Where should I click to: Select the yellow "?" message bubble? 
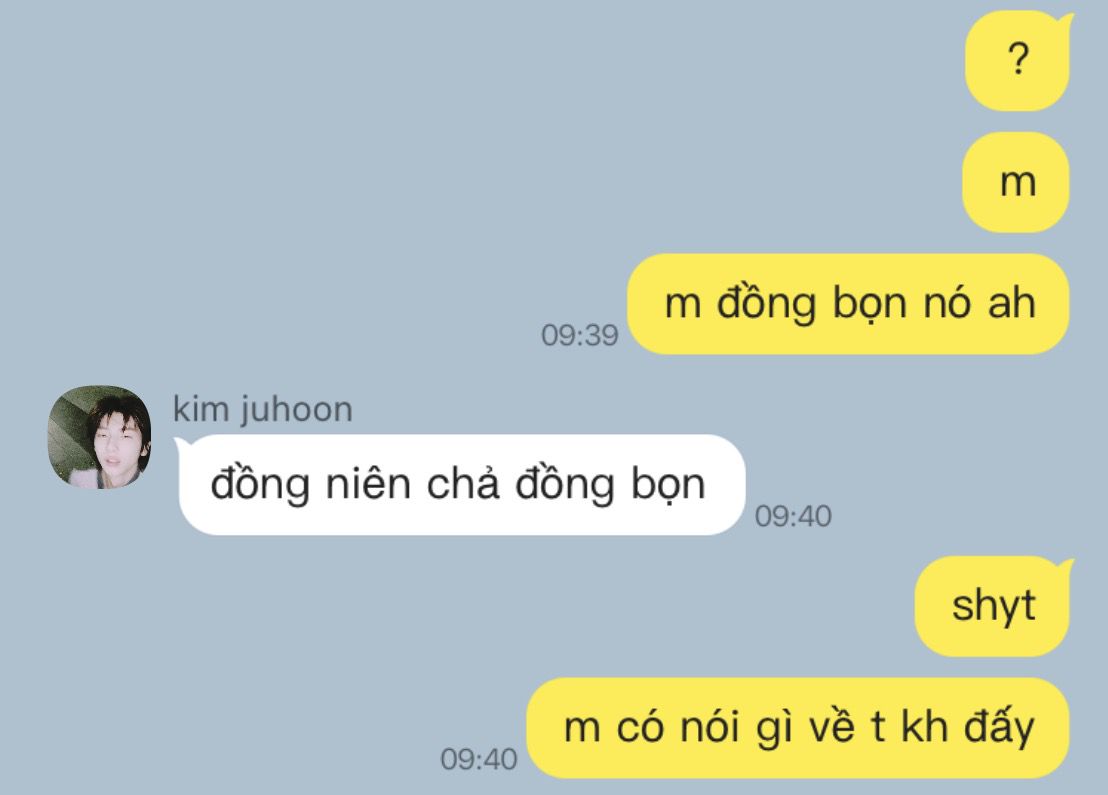(1018, 61)
